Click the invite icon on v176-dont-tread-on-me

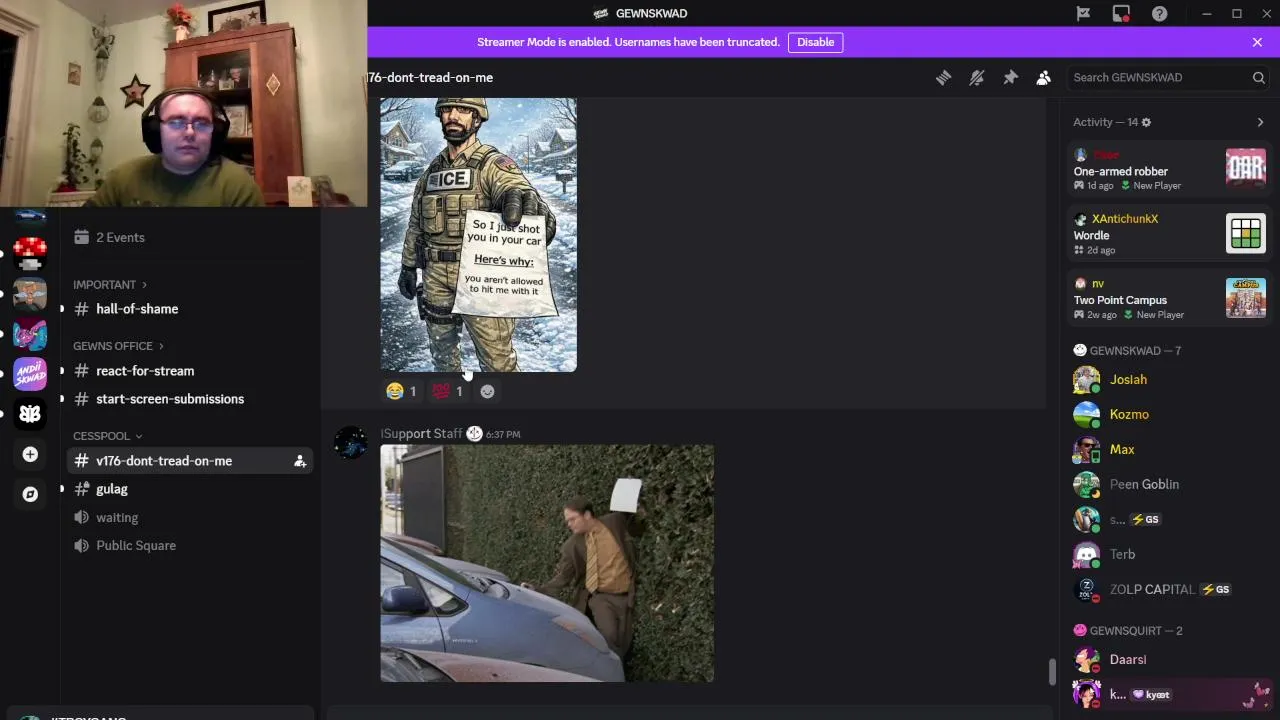(299, 461)
